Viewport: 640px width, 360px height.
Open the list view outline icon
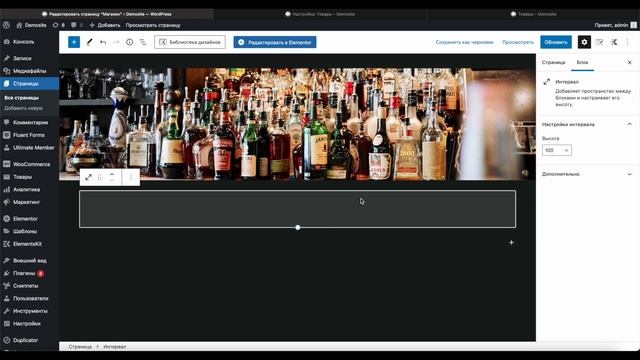[143, 42]
